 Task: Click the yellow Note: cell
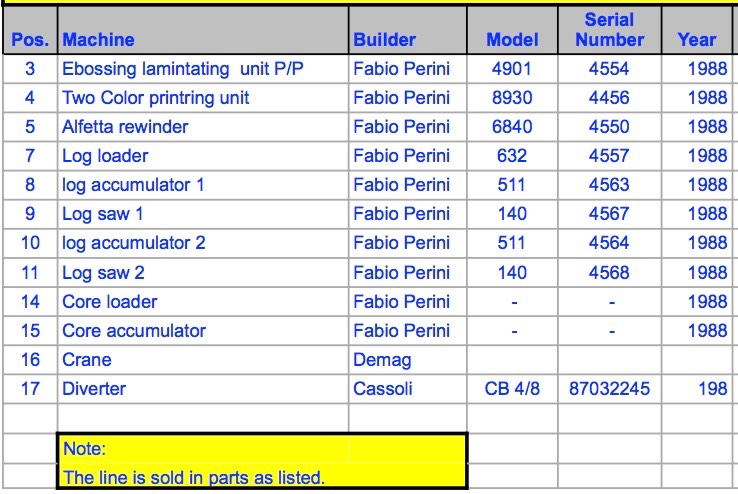[262, 448]
